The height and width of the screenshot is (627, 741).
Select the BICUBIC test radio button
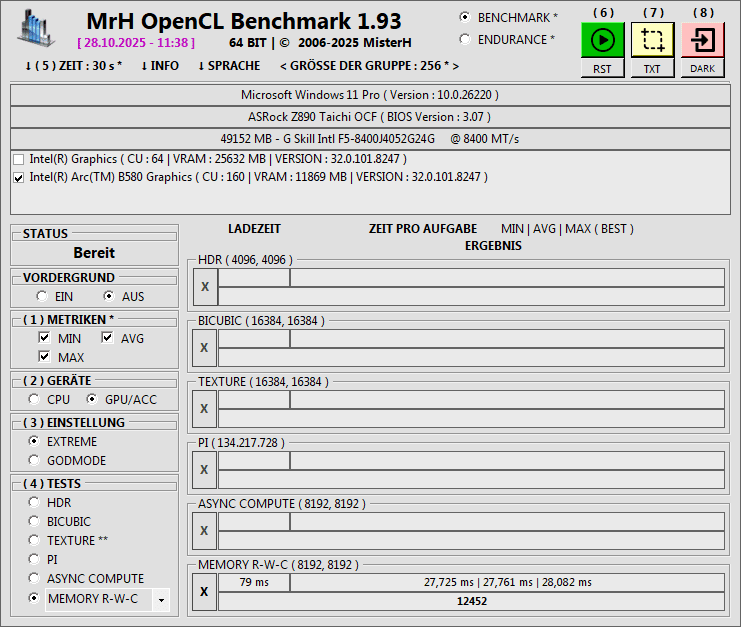34,521
